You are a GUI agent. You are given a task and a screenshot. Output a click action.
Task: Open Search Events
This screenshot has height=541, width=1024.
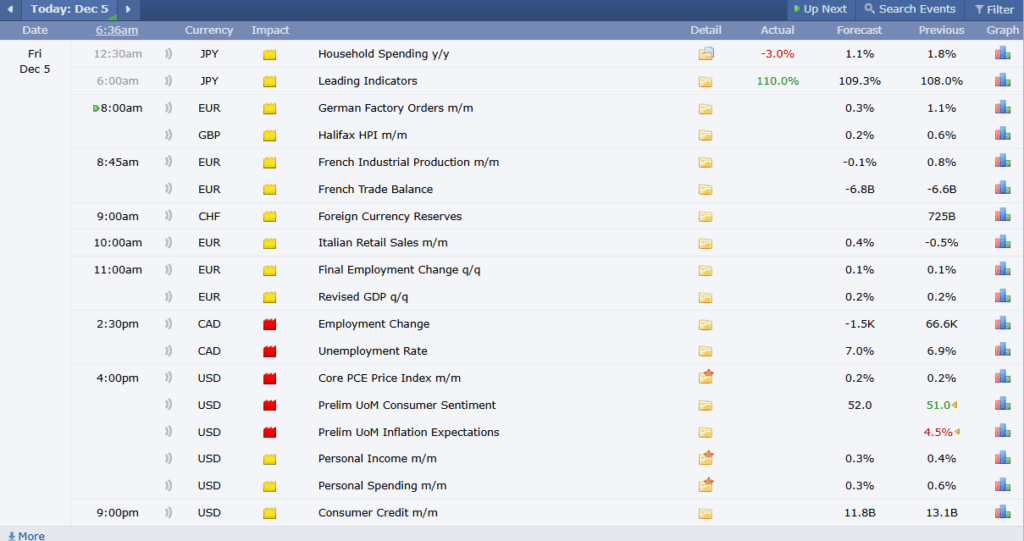pyautogui.click(x=909, y=9)
